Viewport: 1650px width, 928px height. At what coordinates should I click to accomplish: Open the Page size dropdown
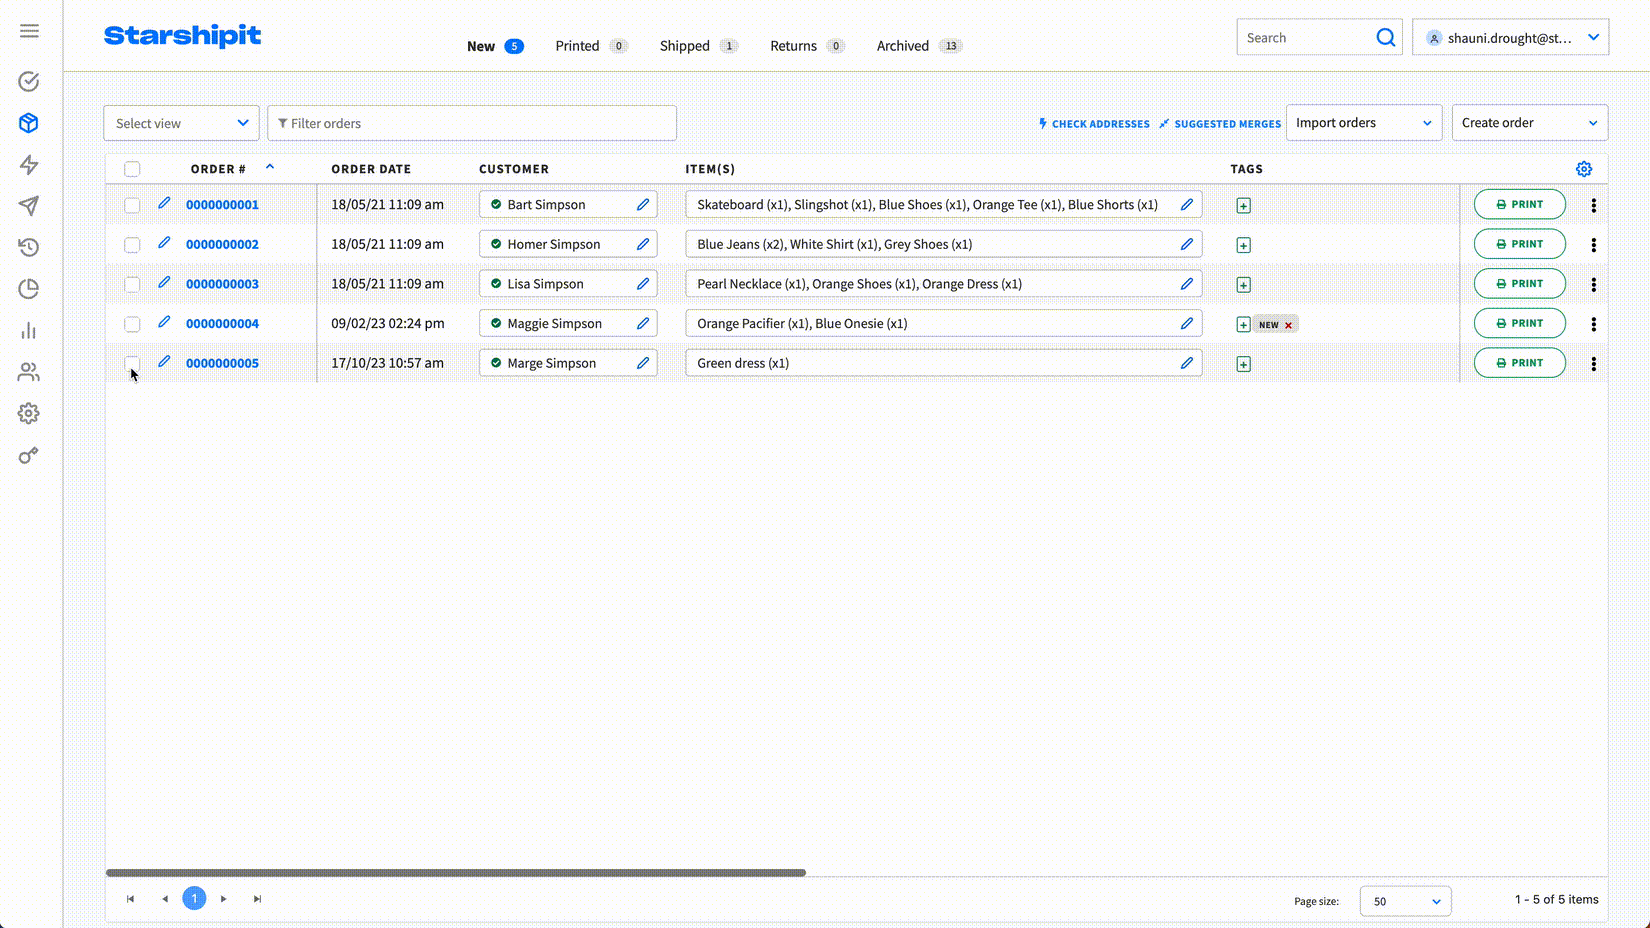(1405, 901)
